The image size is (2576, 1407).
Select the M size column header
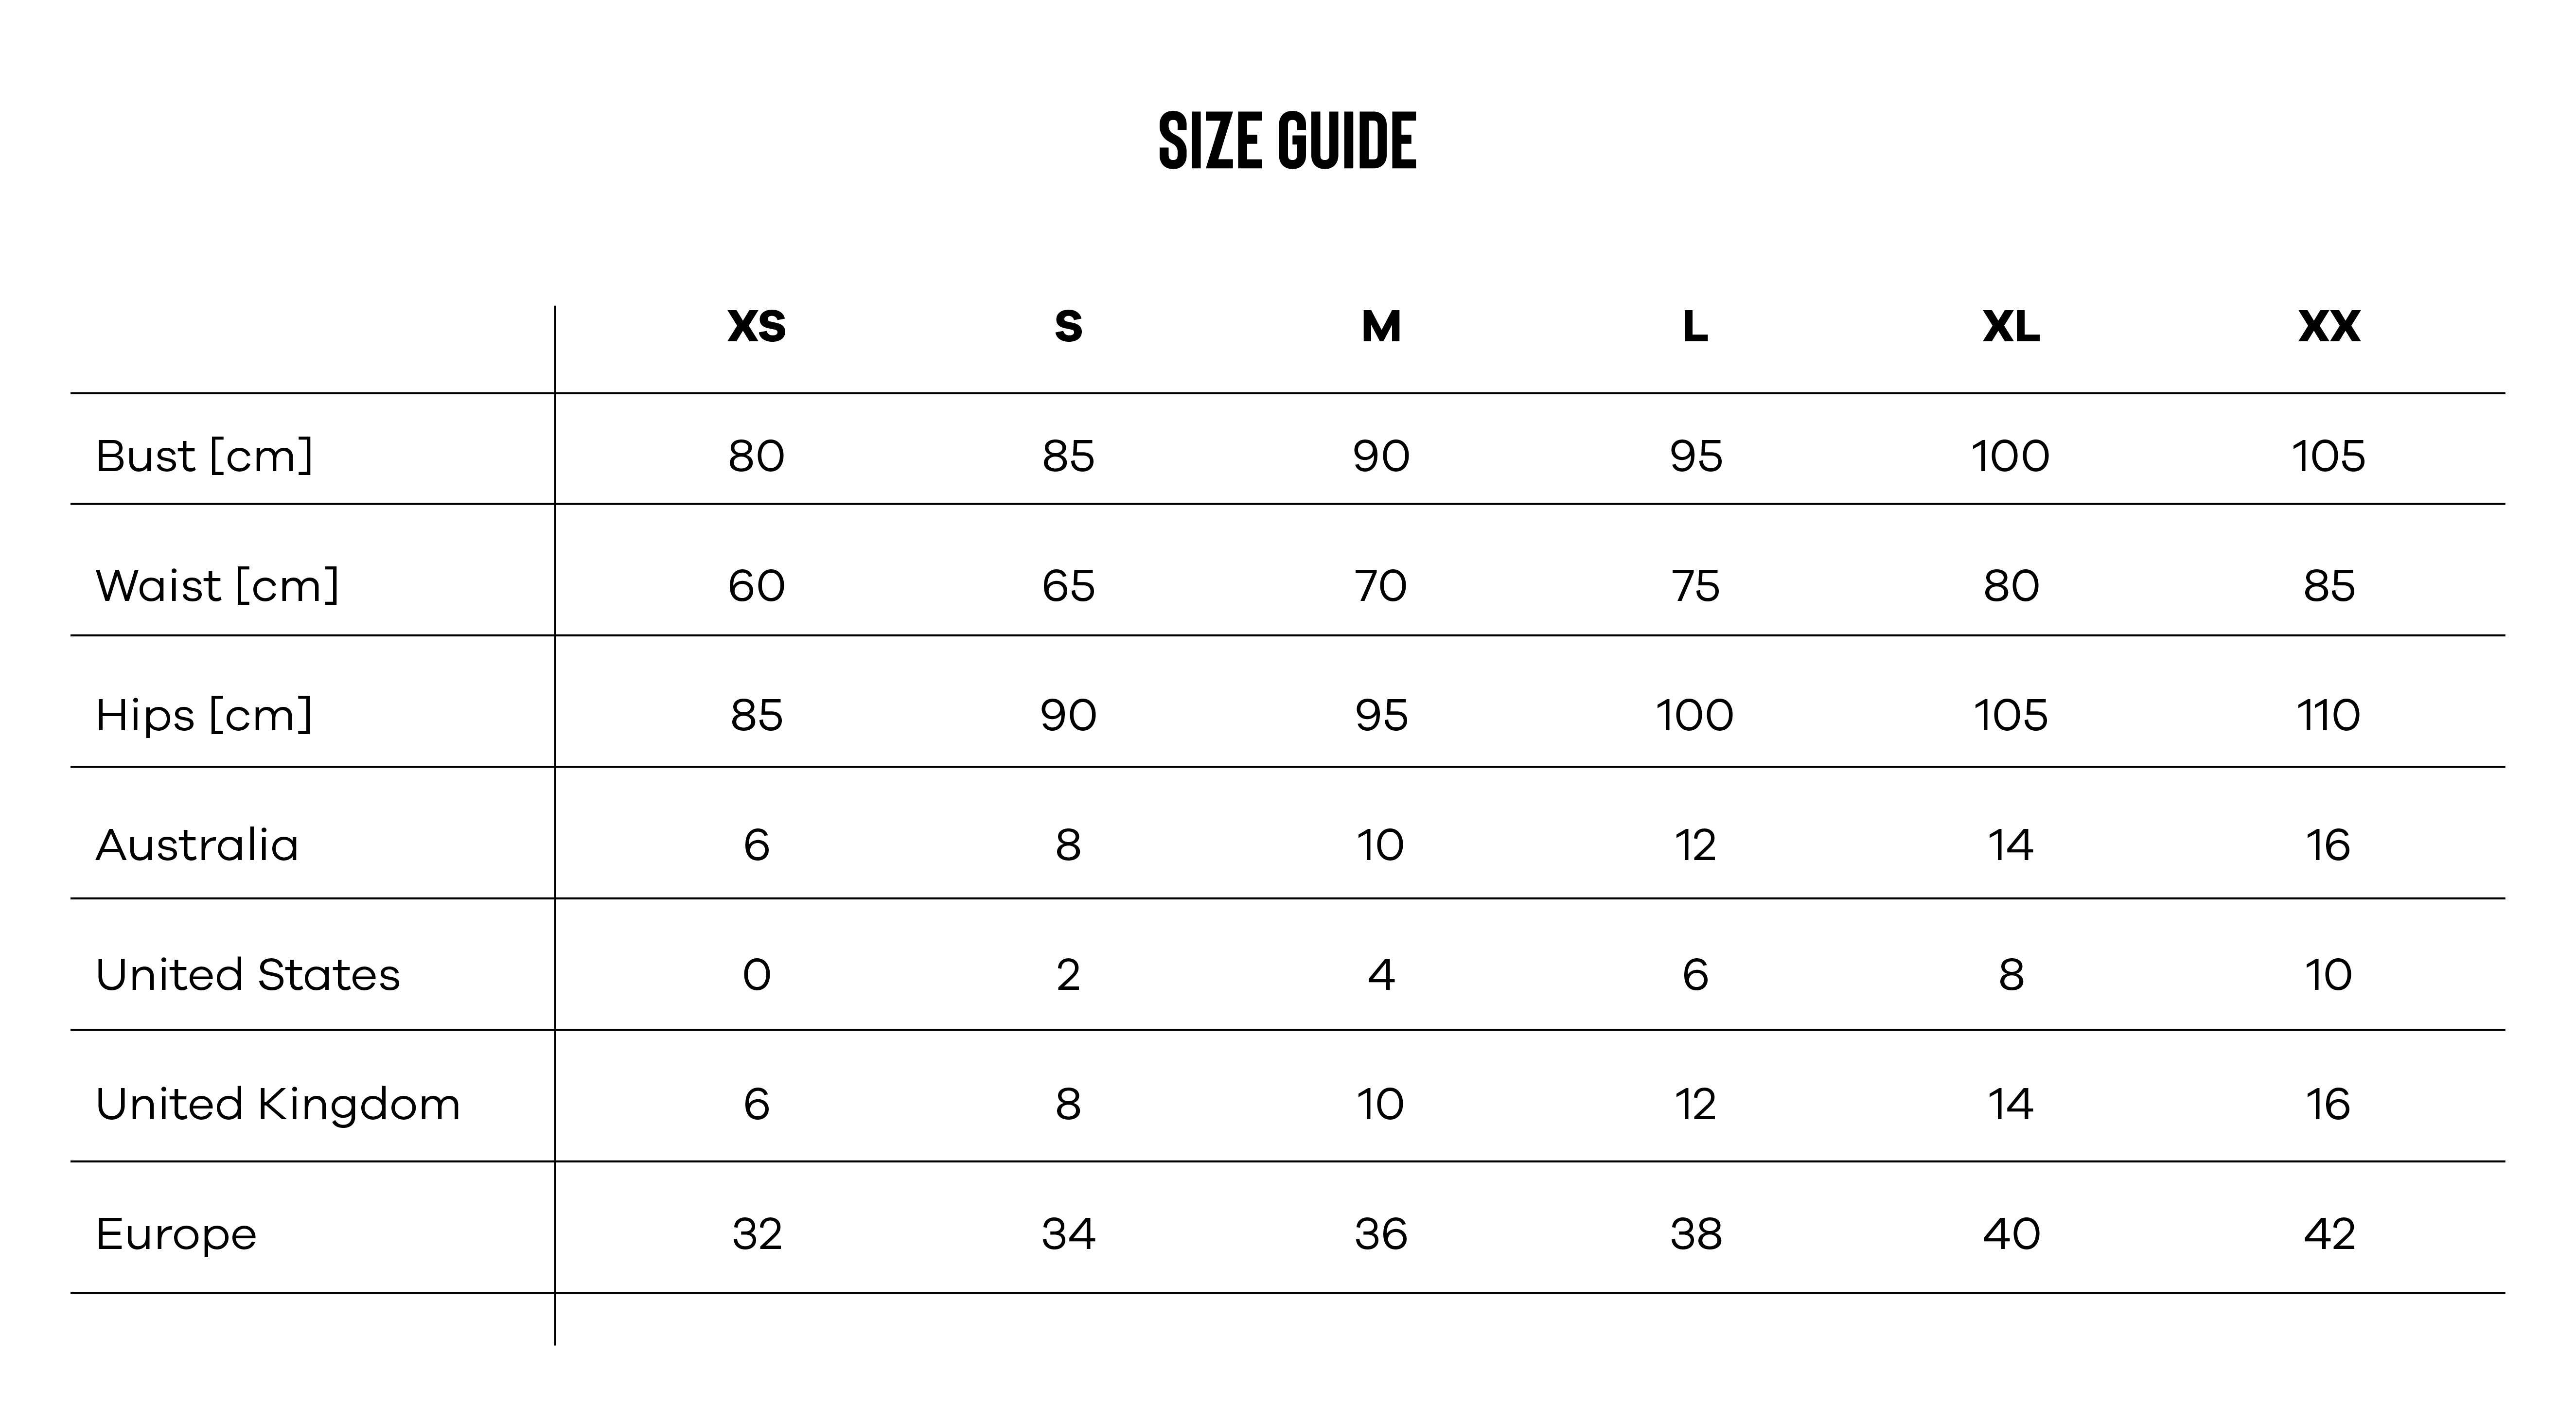1381,327
